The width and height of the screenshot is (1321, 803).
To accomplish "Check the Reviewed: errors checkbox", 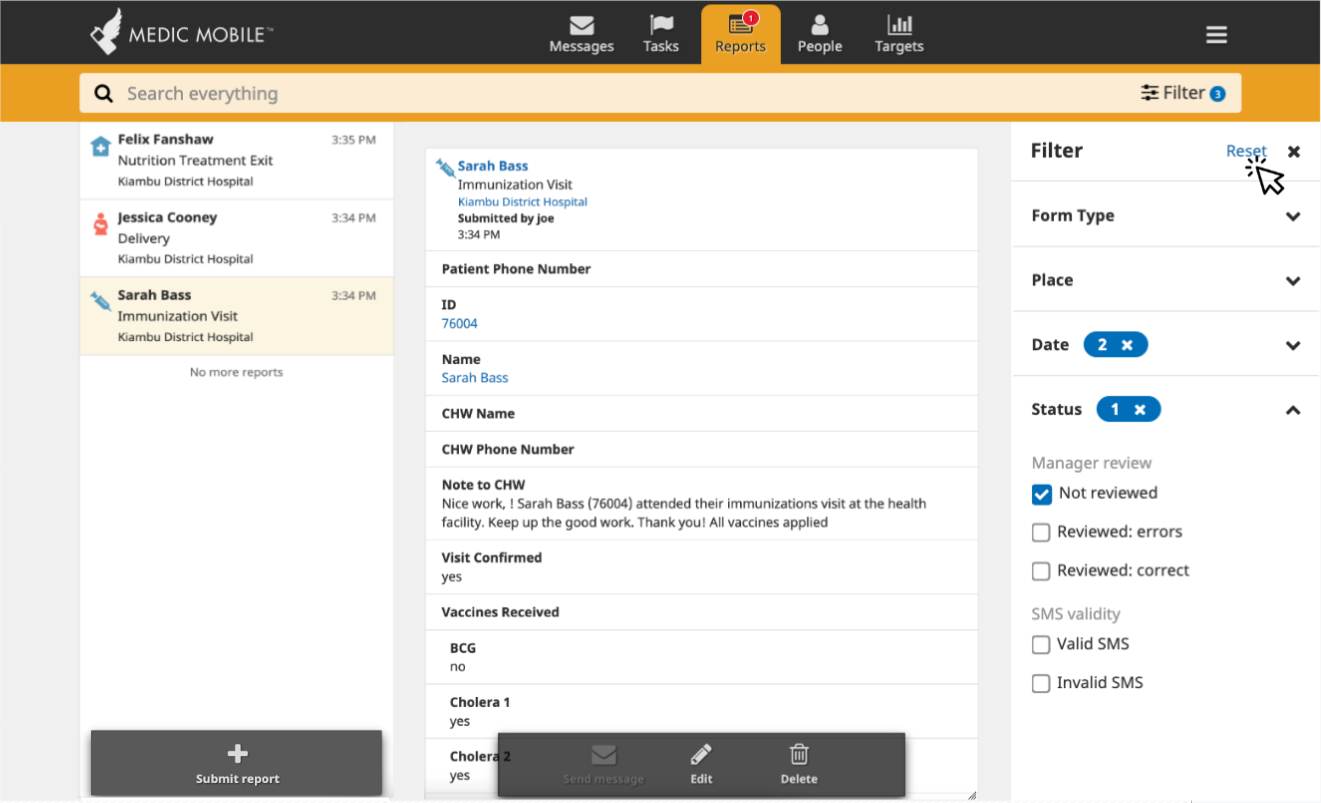I will [x=1041, y=532].
